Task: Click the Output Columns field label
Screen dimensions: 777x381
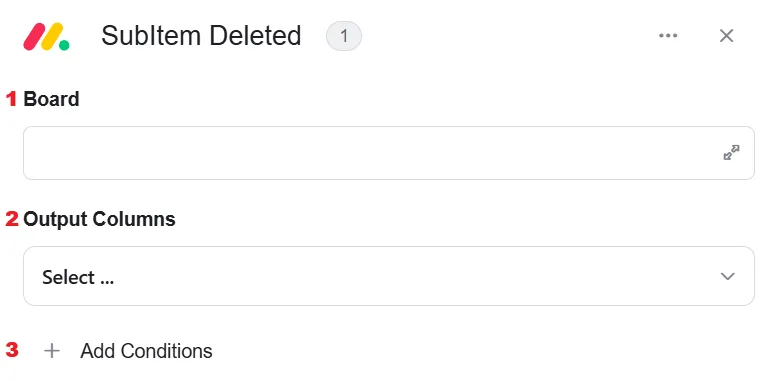Action: [x=99, y=219]
